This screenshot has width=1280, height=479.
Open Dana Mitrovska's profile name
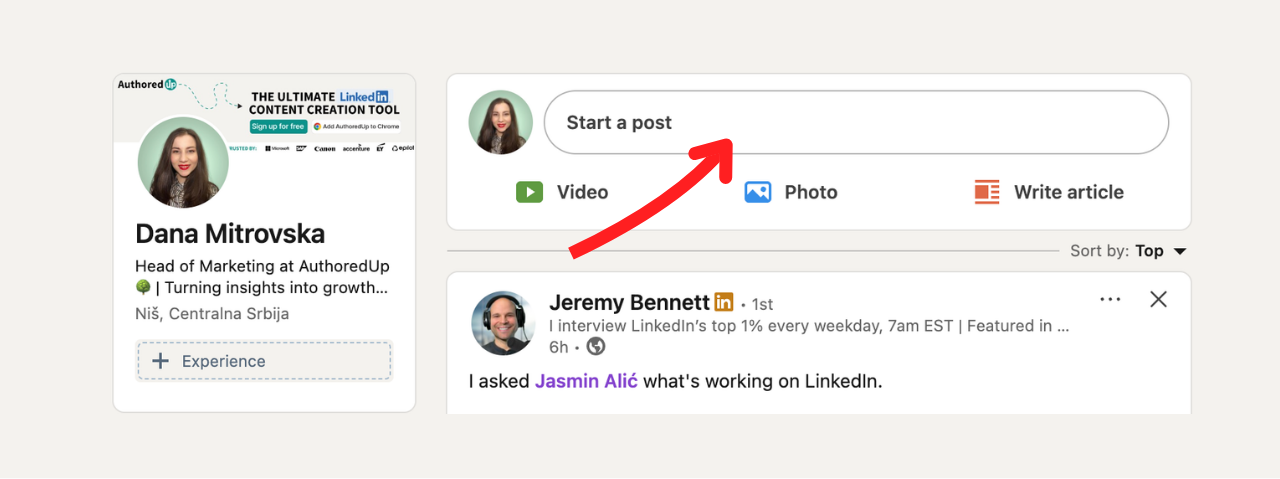pos(230,234)
